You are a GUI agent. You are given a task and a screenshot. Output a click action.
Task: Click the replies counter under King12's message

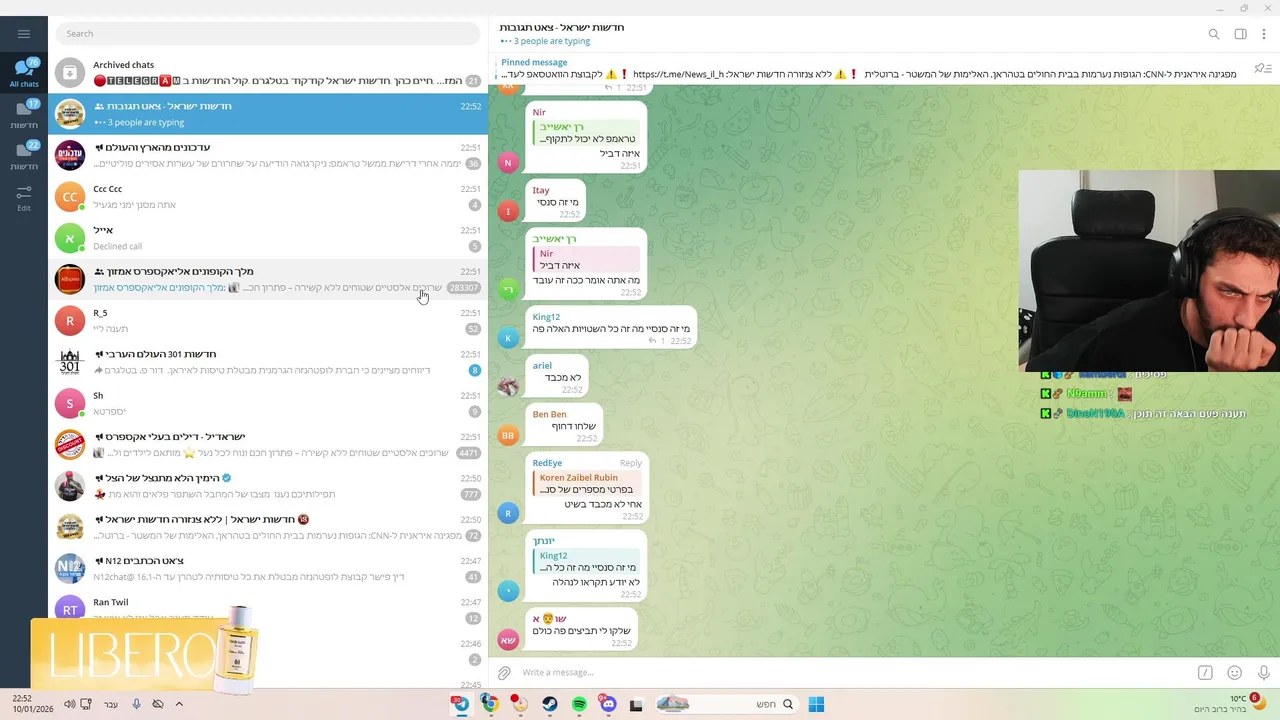(657, 341)
